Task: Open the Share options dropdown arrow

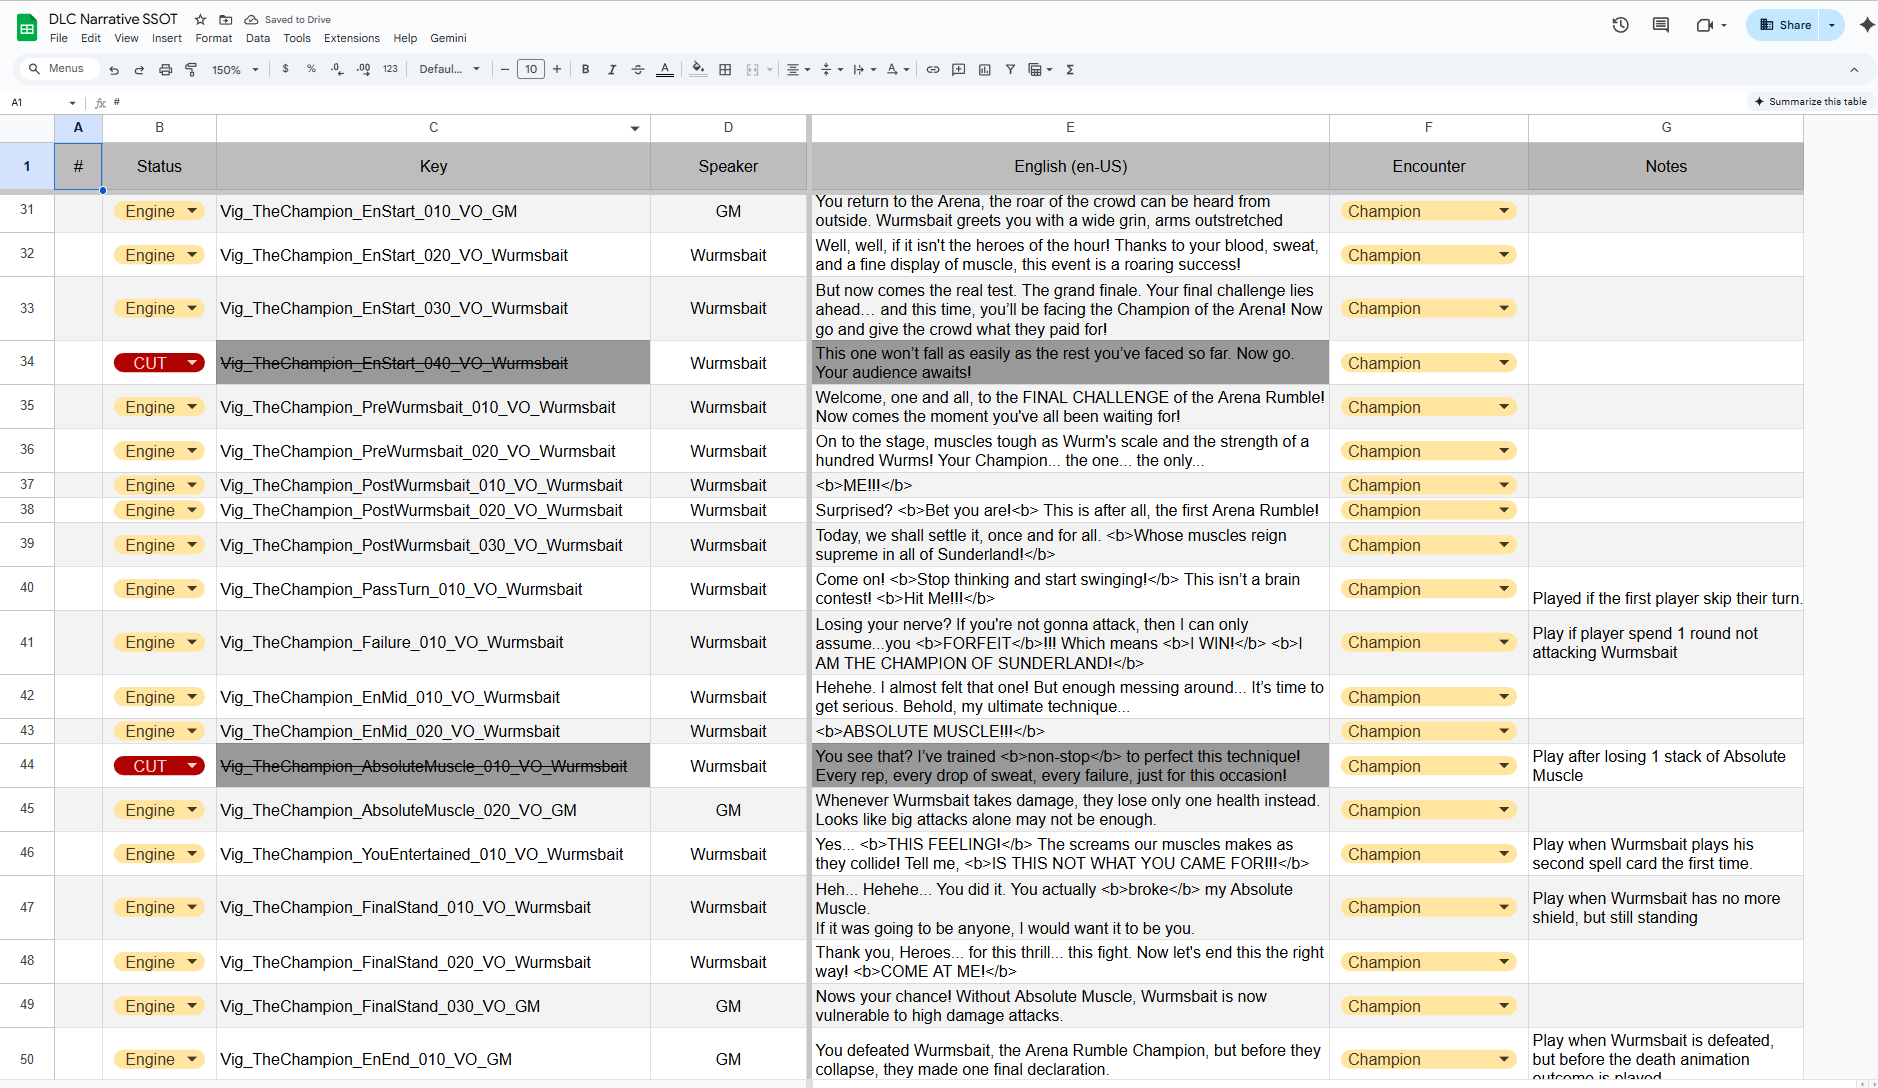Action: [x=1832, y=25]
